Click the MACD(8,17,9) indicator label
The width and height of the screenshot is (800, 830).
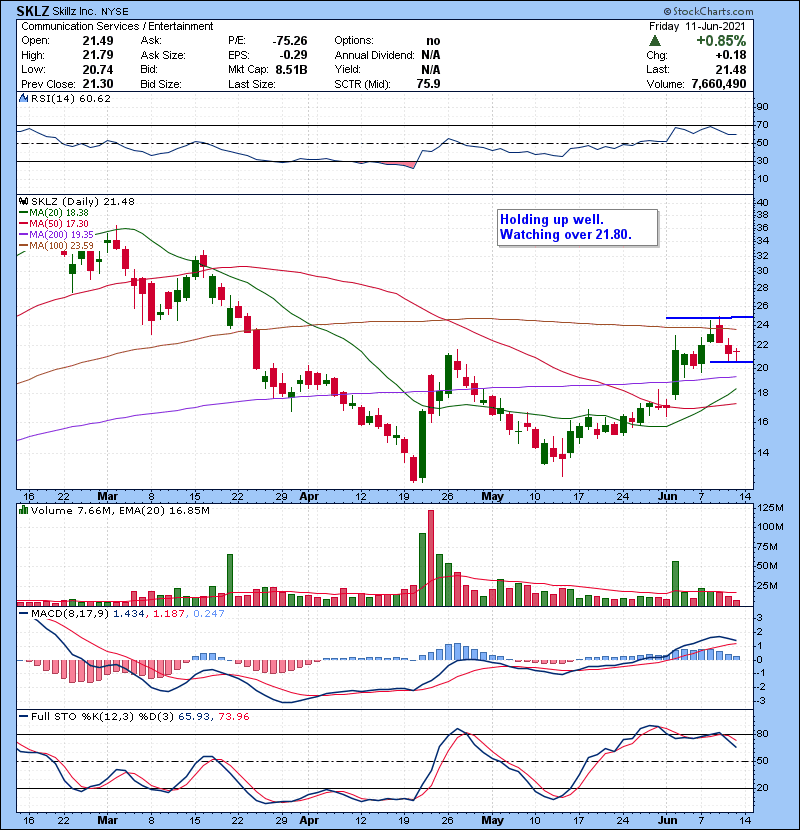tap(70, 614)
